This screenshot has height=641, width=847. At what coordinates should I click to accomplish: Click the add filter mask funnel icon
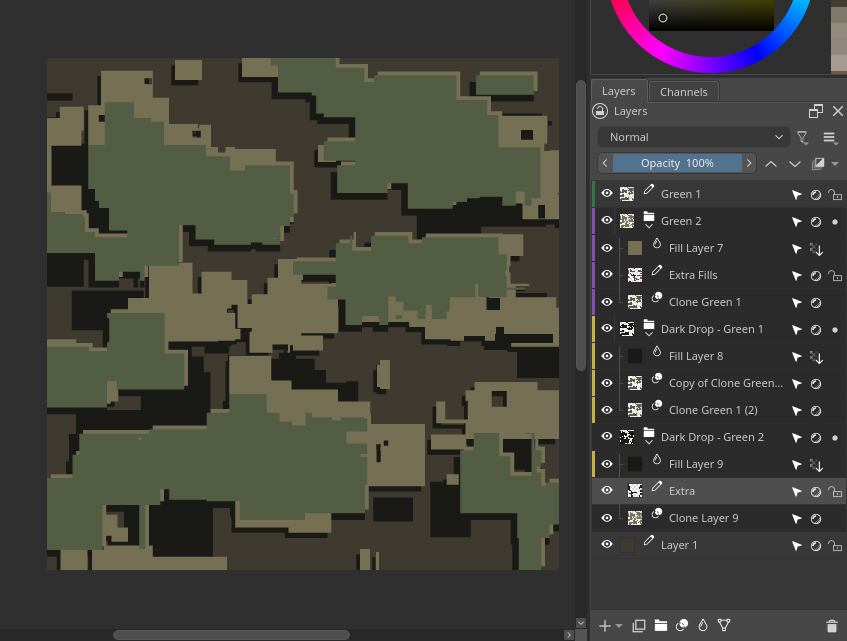724,626
